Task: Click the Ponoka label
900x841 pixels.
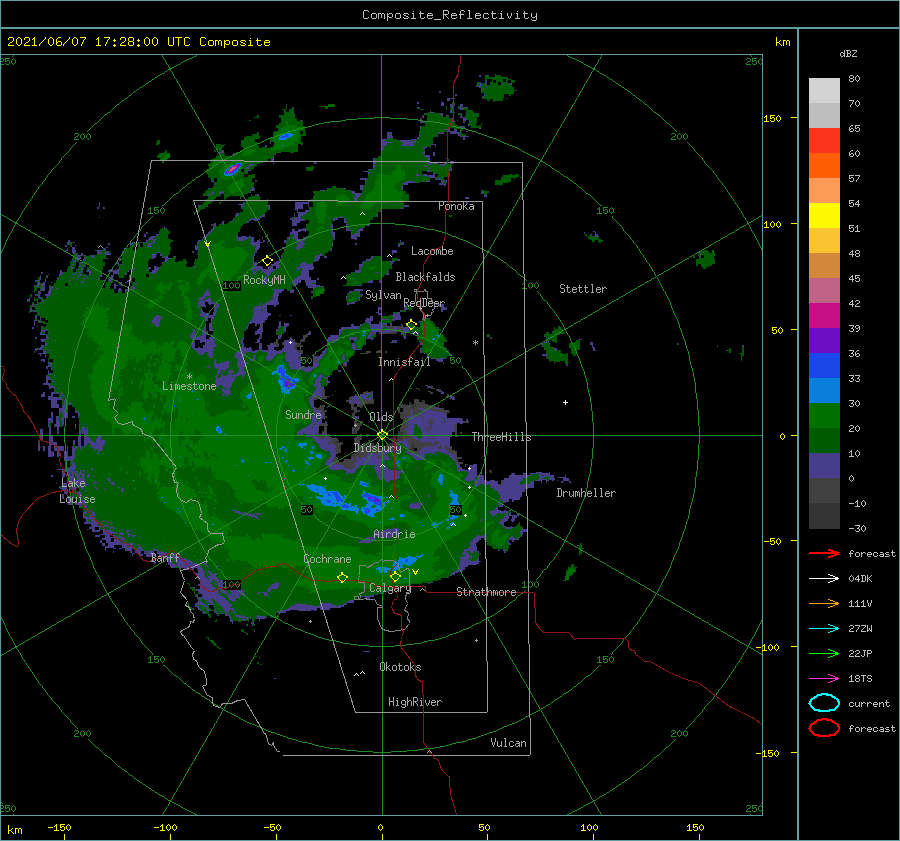Action: [456, 206]
